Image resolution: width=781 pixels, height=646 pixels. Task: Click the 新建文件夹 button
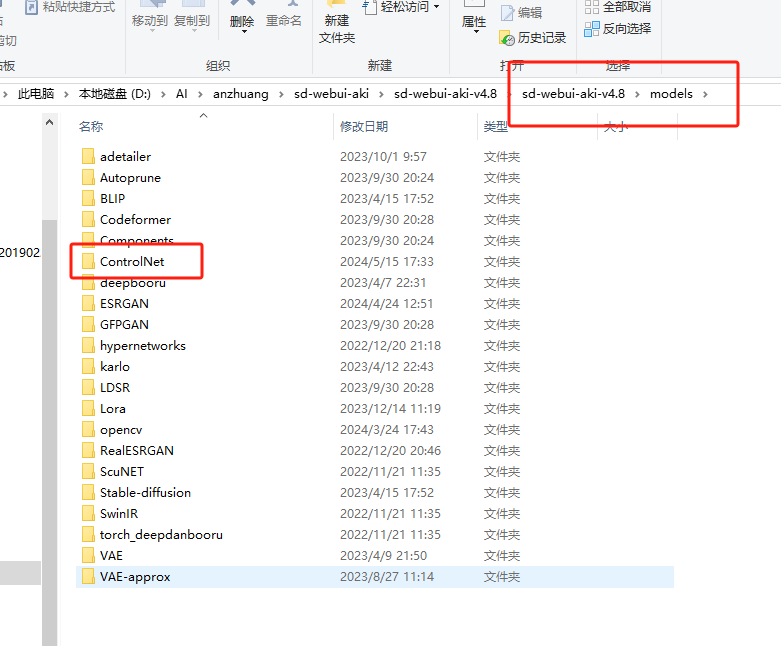click(x=337, y=23)
